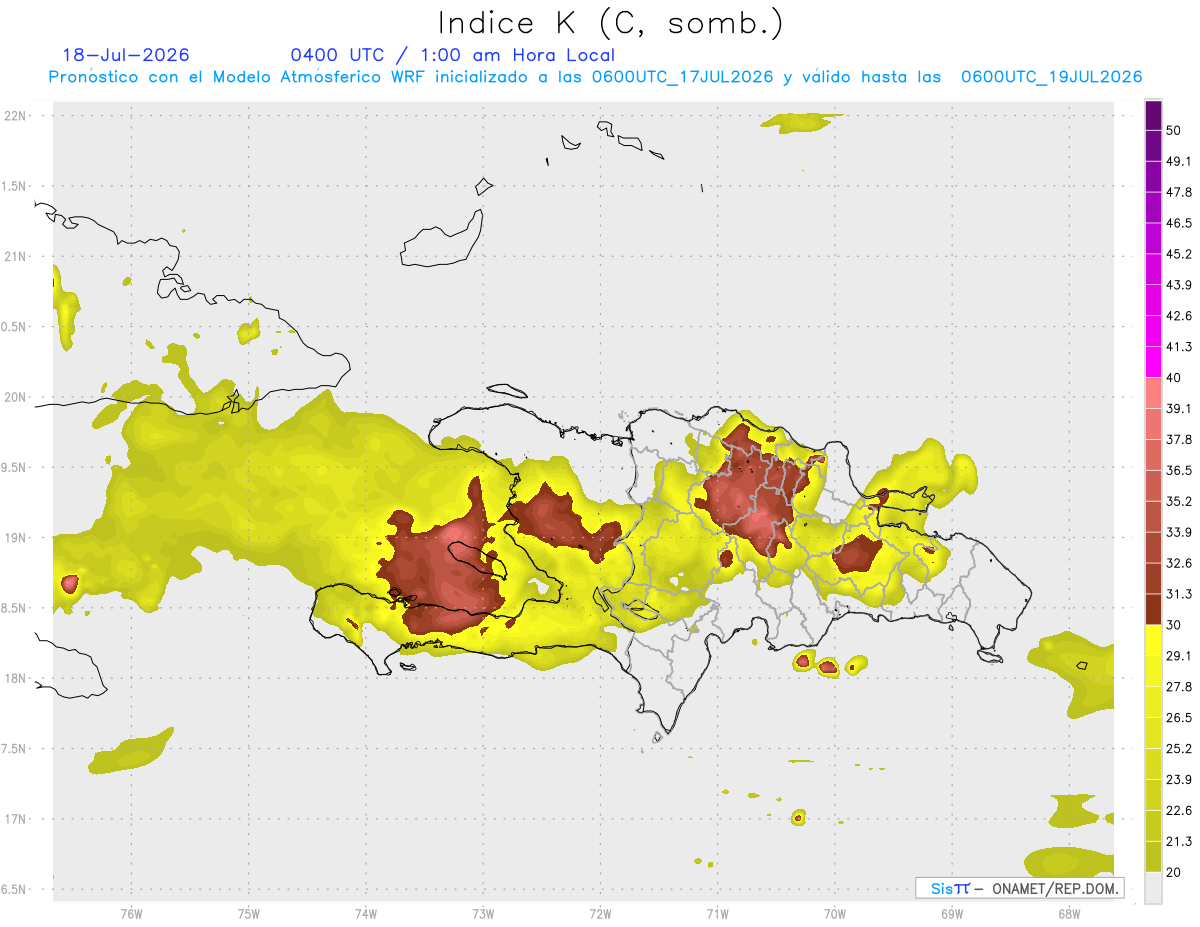Click the dark brown swatch between 30 and 31.3
The height and width of the screenshot is (927, 1200).
pos(1154,609)
